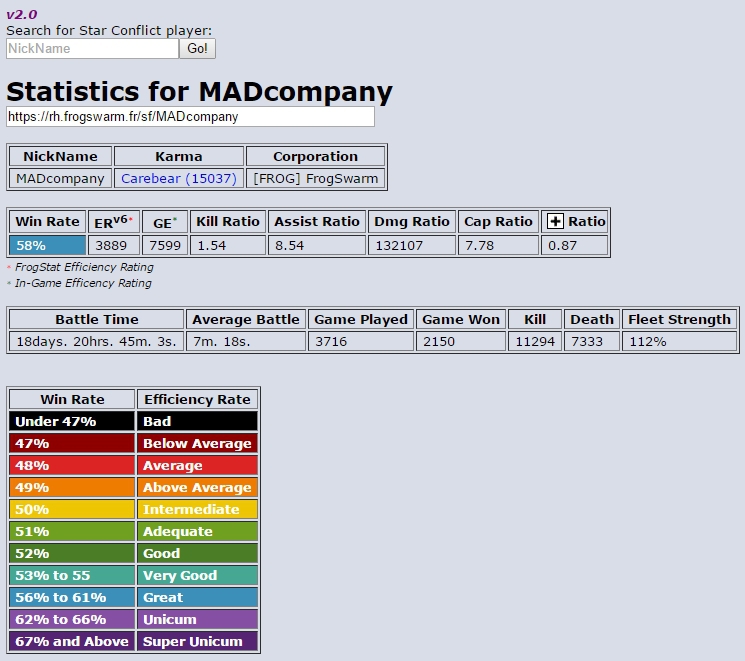Click the Fleet Strength header
Image resolution: width=745 pixels, height=661 pixels.
pyautogui.click(x=679, y=319)
